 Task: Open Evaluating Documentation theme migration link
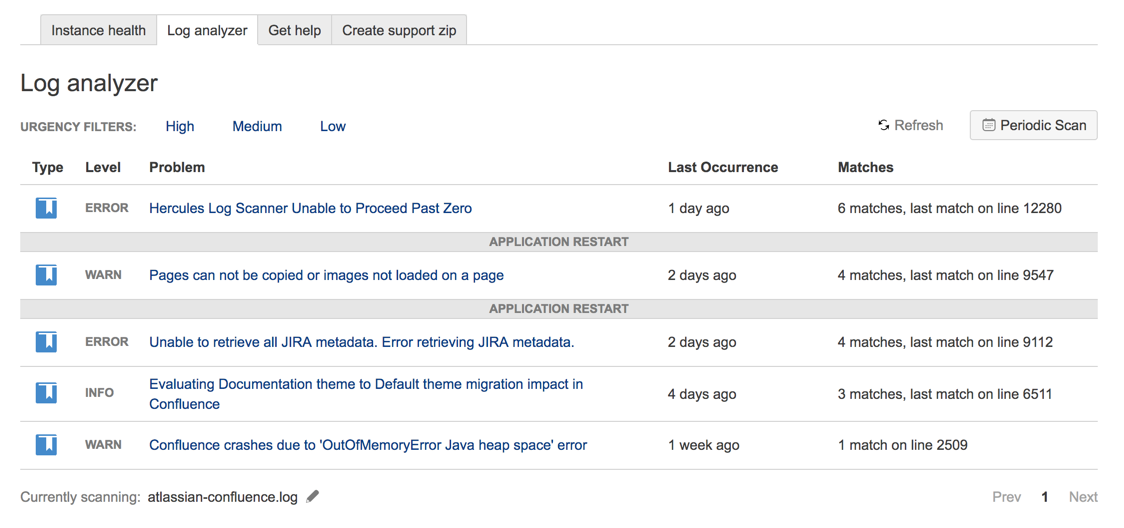pyautogui.click(x=366, y=394)
